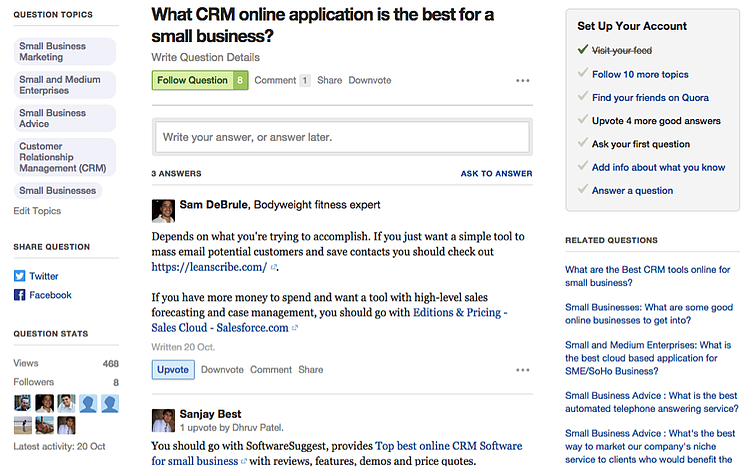Click Share below the question title
The width and height of the screenshot is (748, 467).
click(x=330, y=80)
